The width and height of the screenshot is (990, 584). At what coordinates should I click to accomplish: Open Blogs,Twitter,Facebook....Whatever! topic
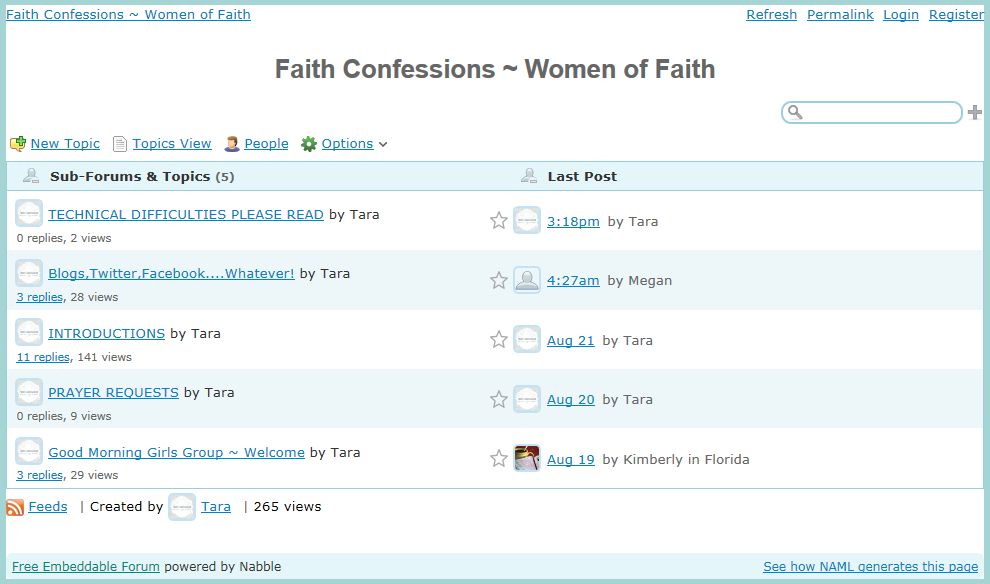[171, 274]
